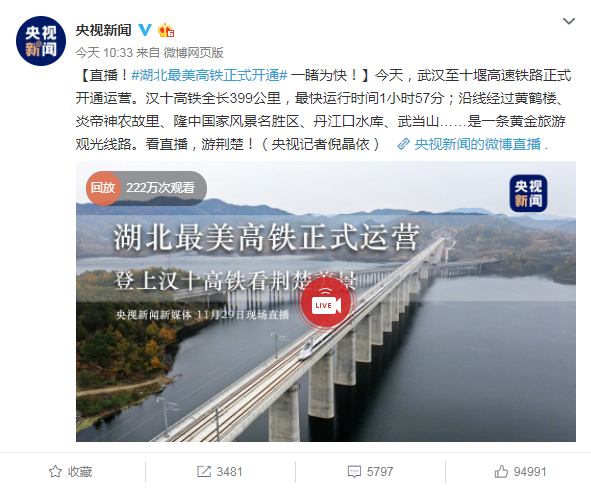Open the 央视新闻 account name link

(x=103, y=30)
